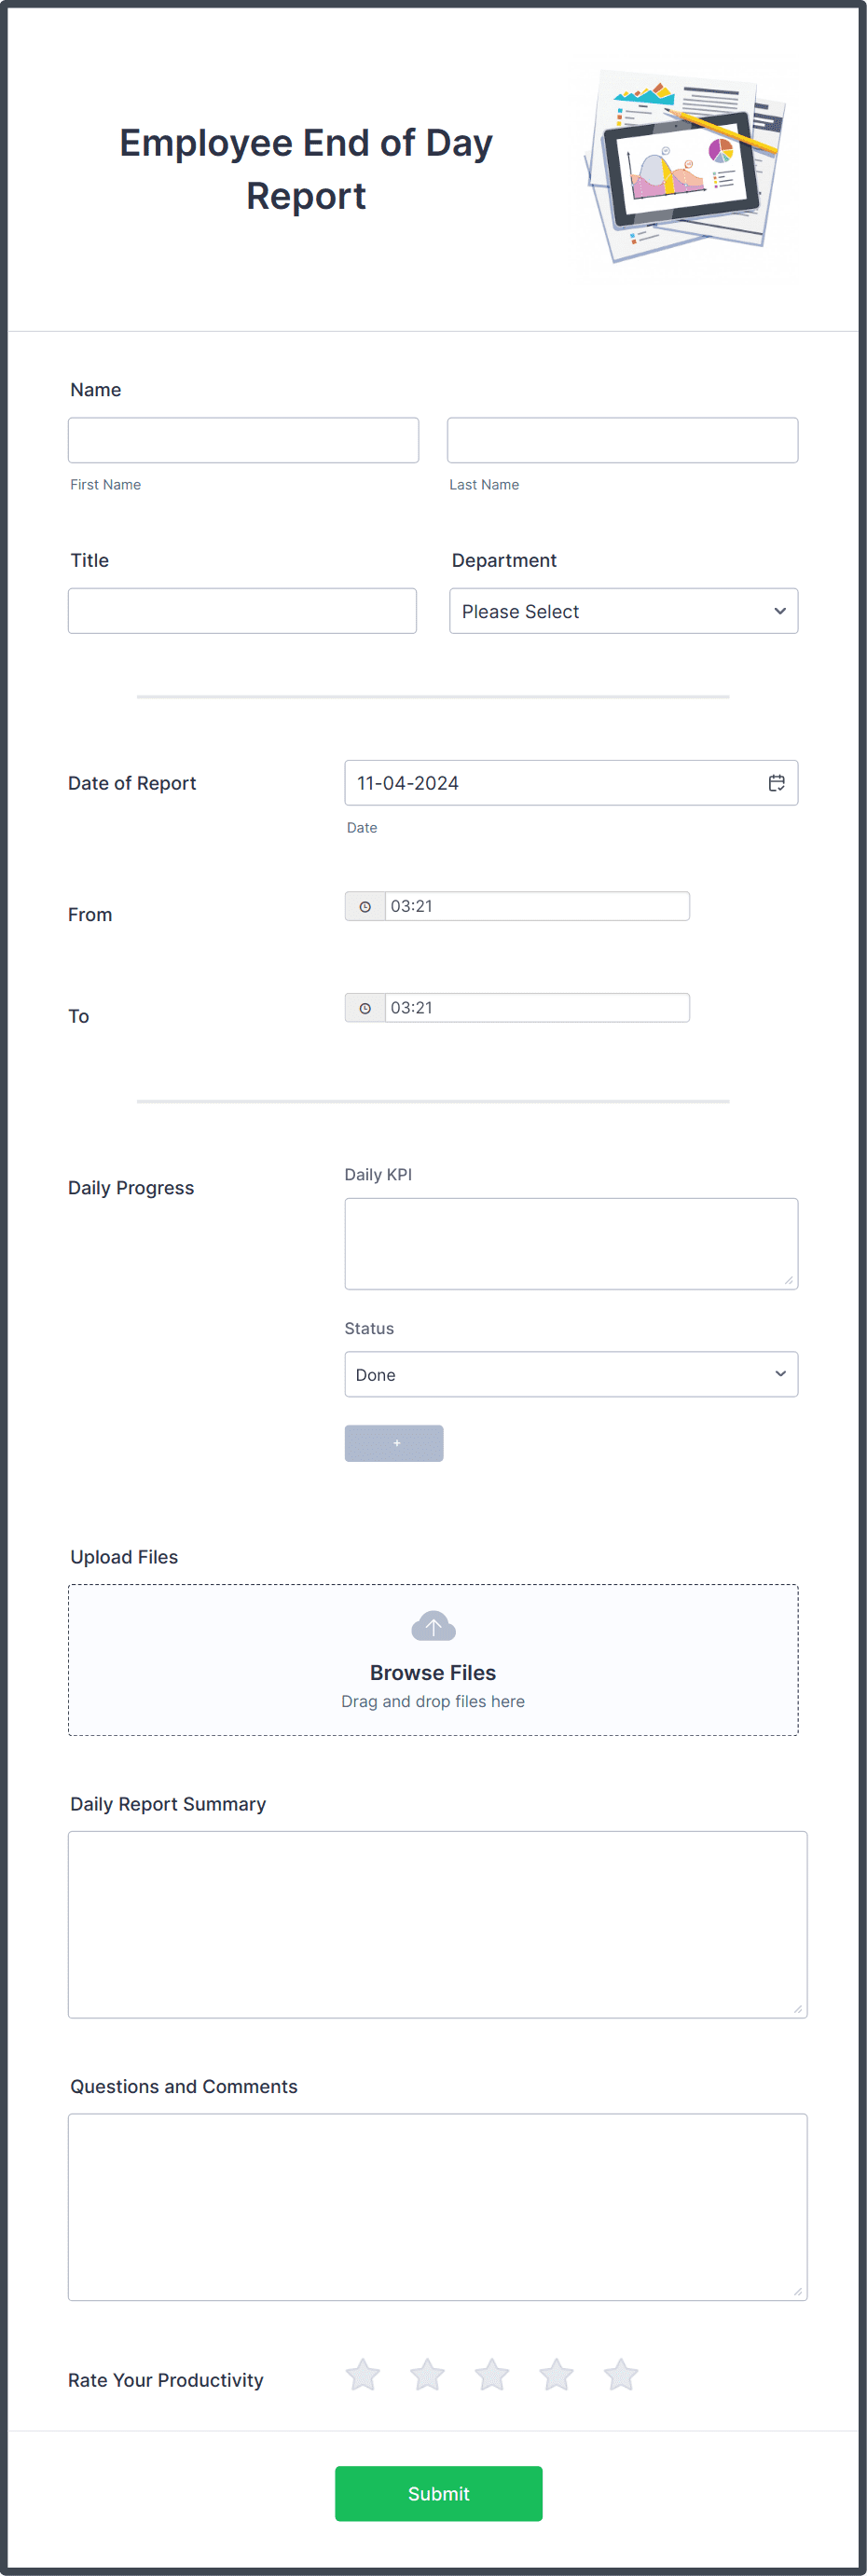Click the clock icon in the From field

[366, 906]
